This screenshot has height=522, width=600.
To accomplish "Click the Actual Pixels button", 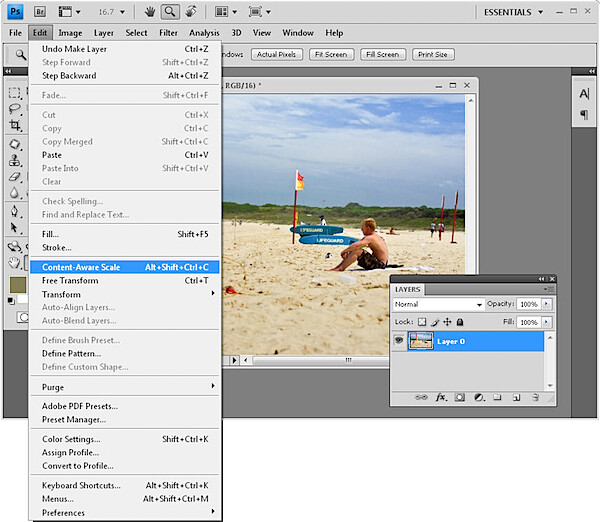I will pos(276,54).
